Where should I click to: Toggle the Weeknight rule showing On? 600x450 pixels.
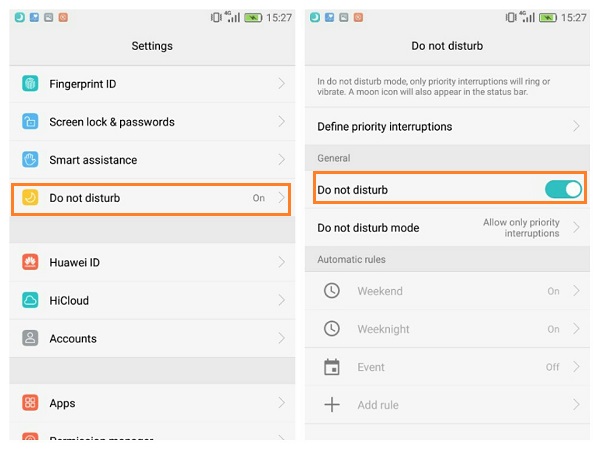click(x=553, y=329)
